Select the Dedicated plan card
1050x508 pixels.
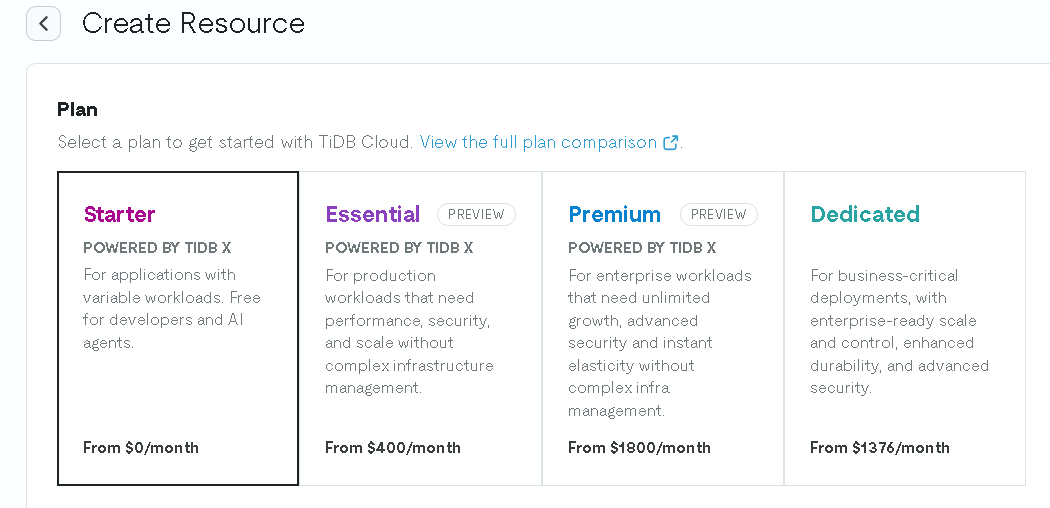pos(905,328)
